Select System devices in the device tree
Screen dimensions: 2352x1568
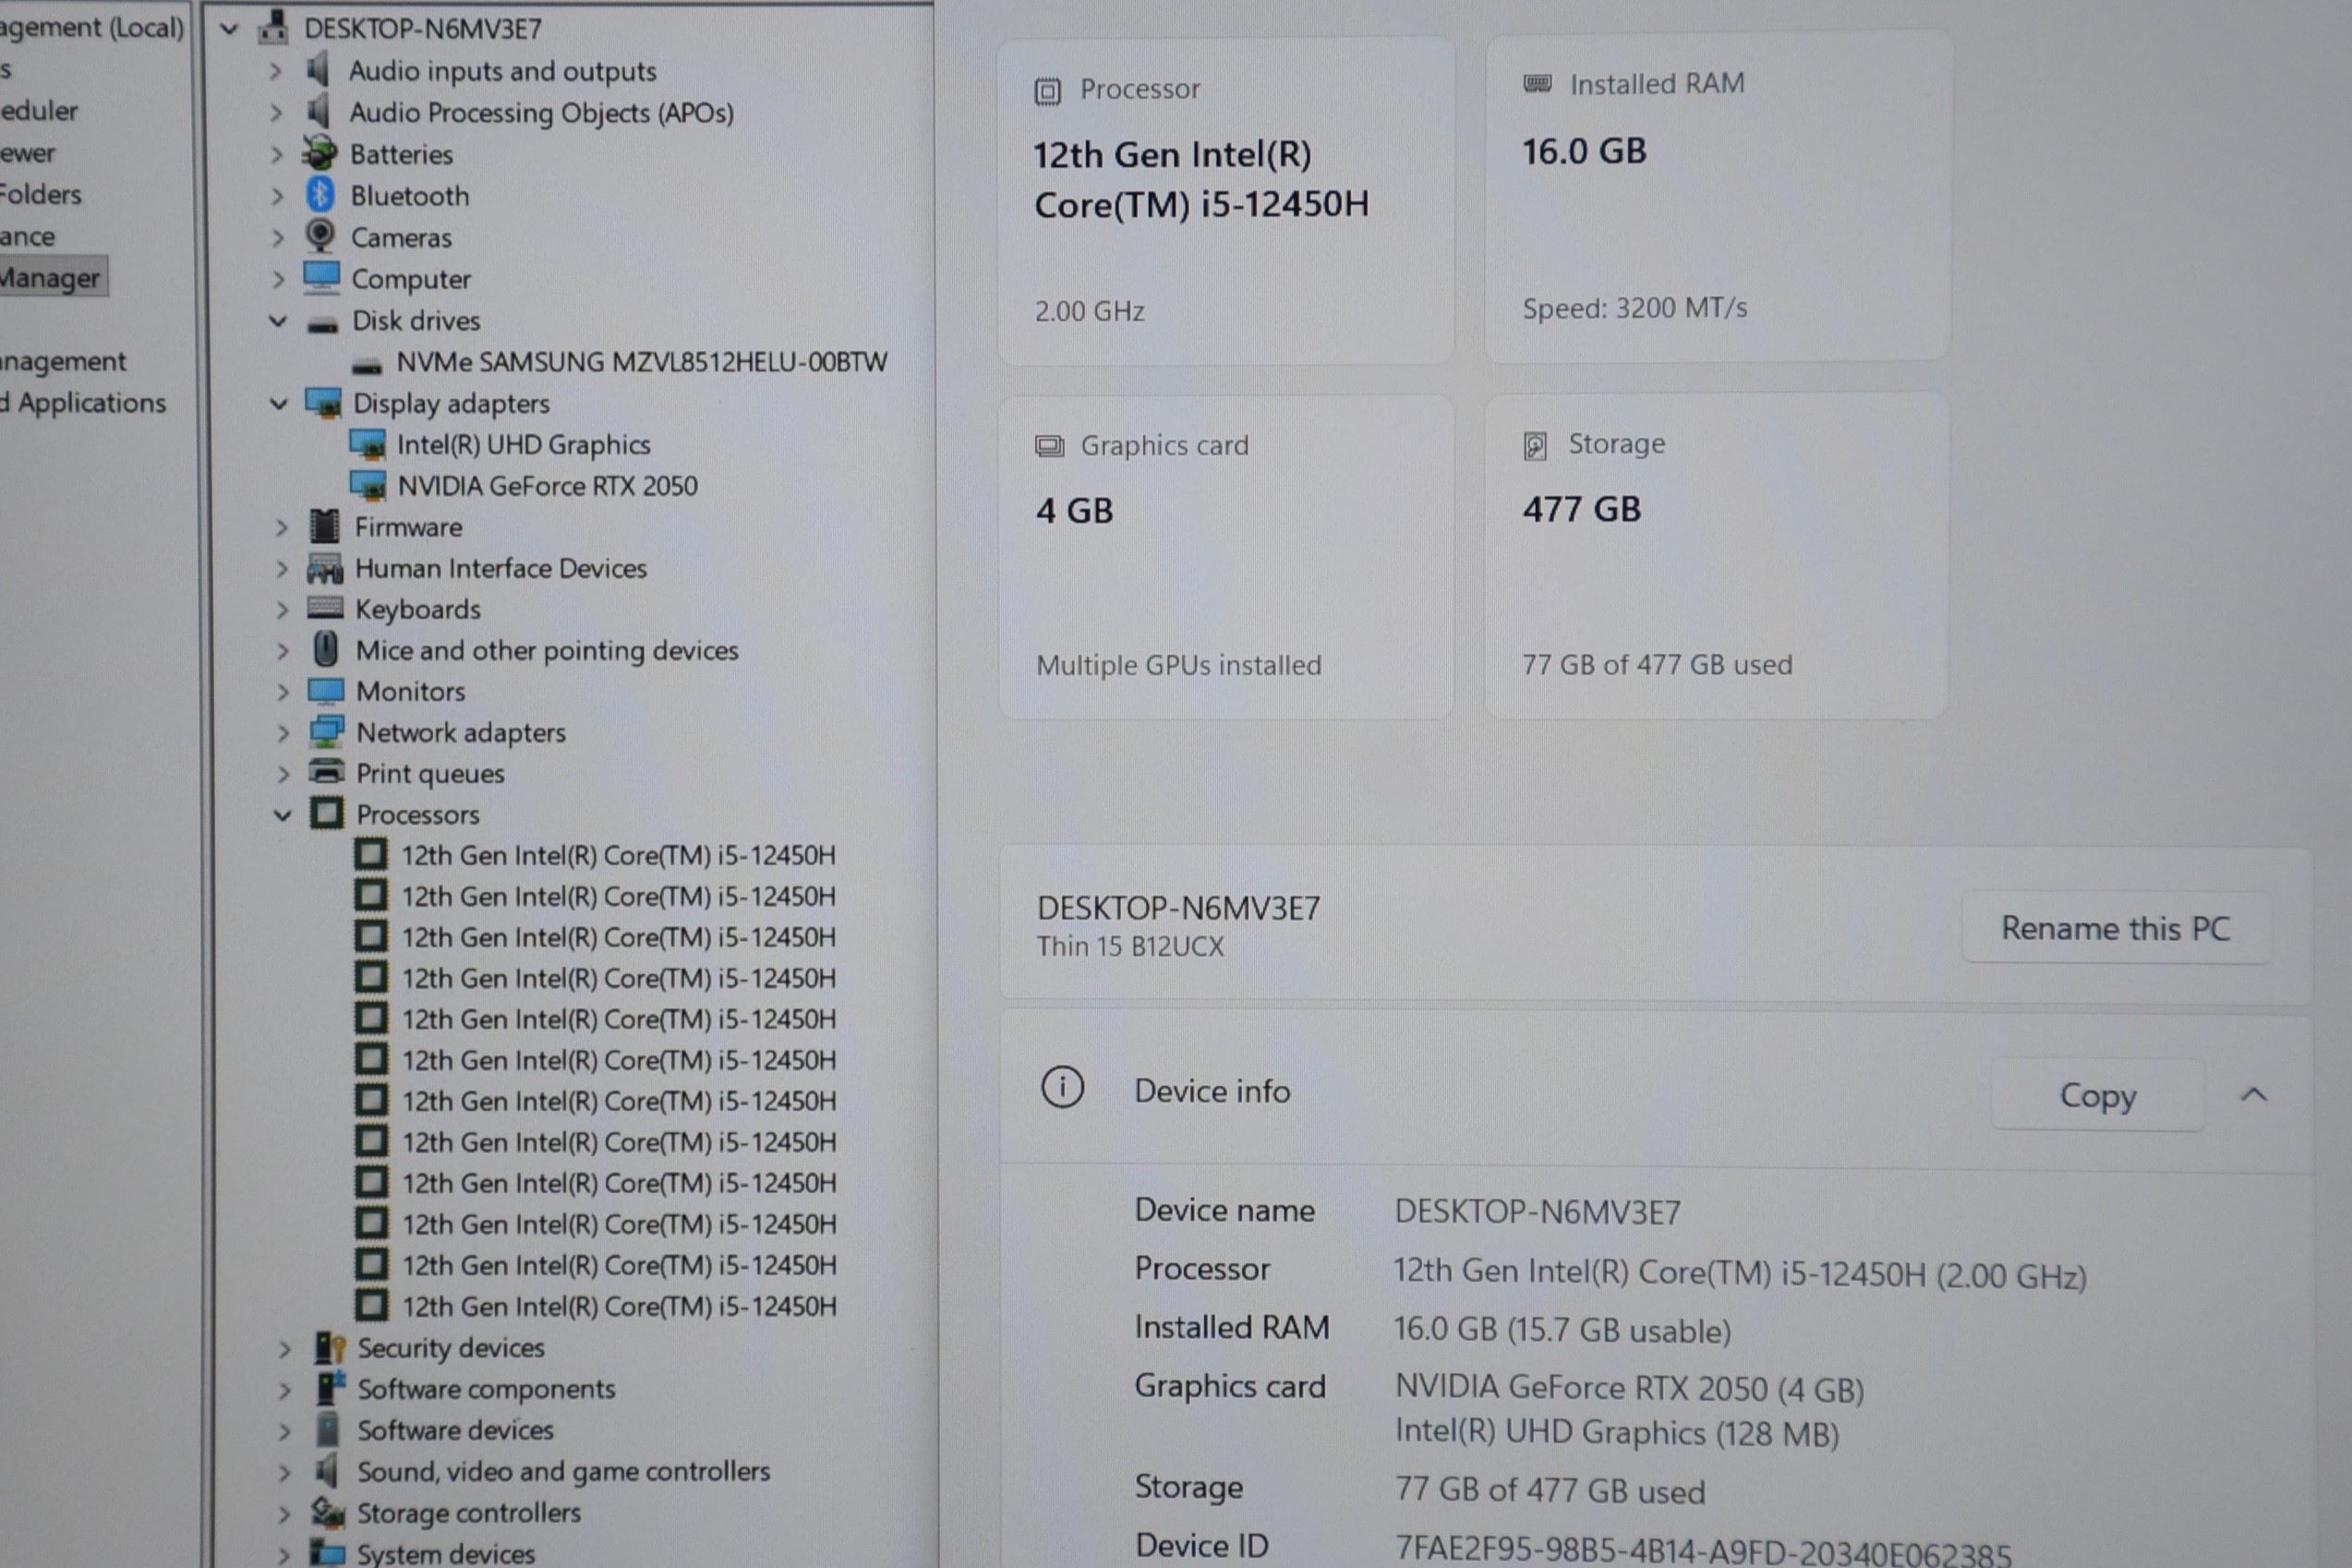click(x=446, y=1553)
